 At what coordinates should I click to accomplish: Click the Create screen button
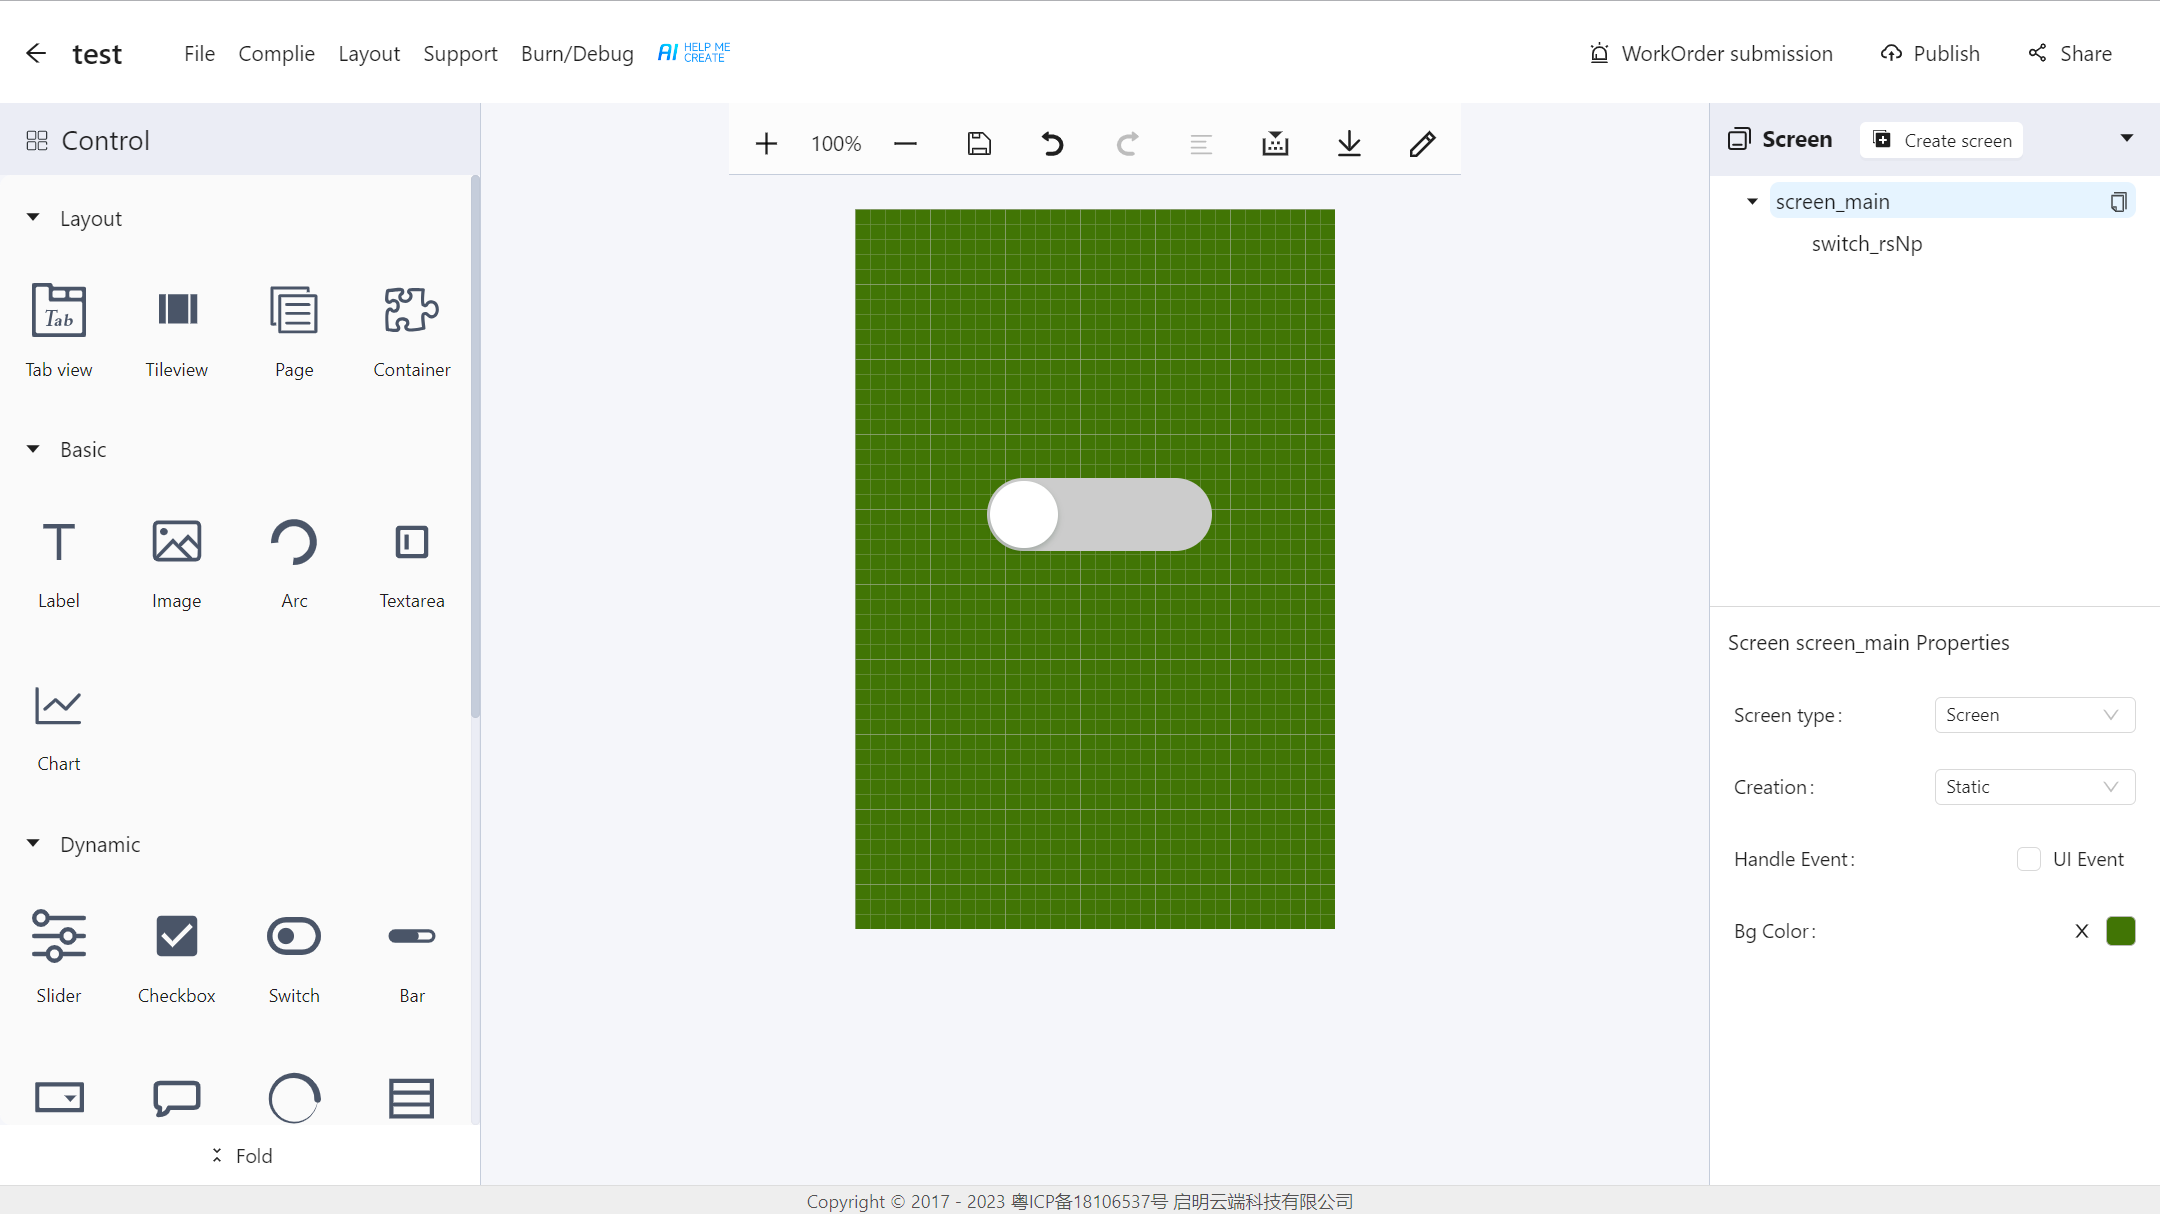coord(1941,140)
